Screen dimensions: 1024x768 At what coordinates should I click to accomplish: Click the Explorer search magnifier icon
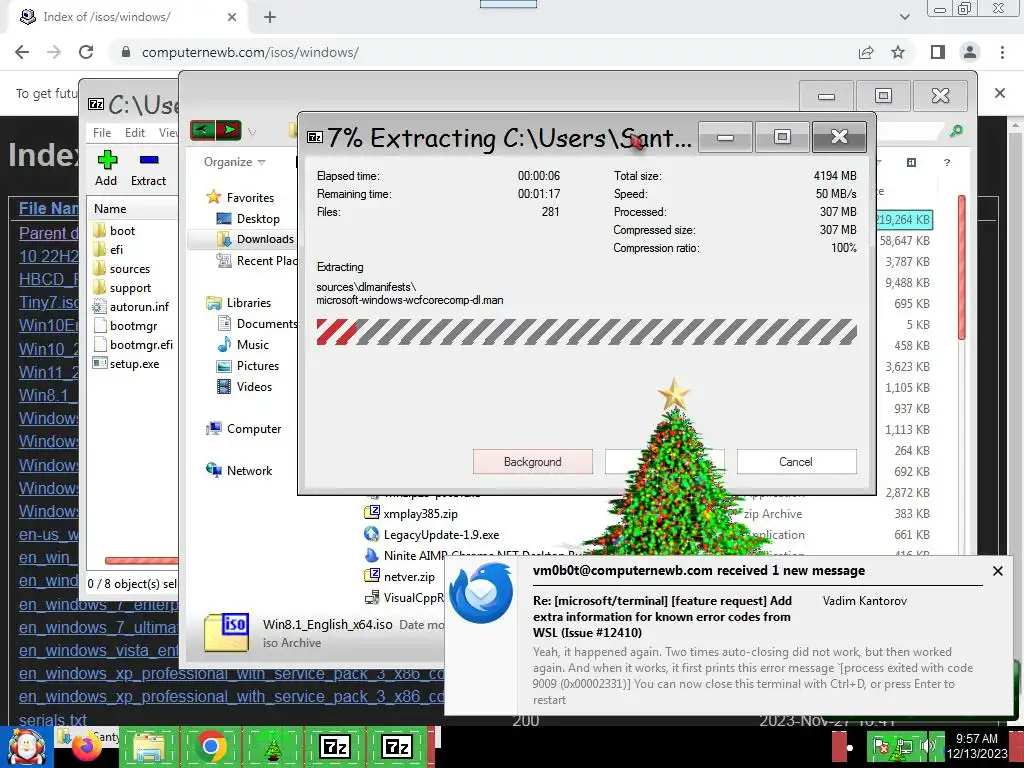point(955,131)
